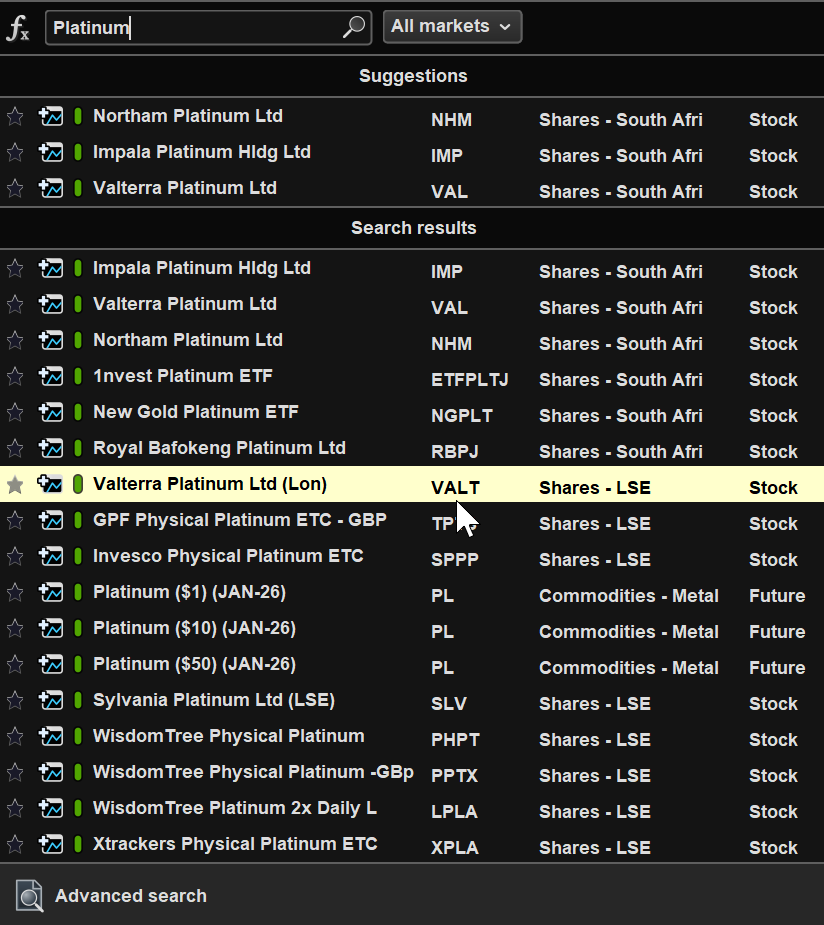The image size is (824, 925).
Task: Select 1nvest Platinum ETF result
Action: point(412,376)
